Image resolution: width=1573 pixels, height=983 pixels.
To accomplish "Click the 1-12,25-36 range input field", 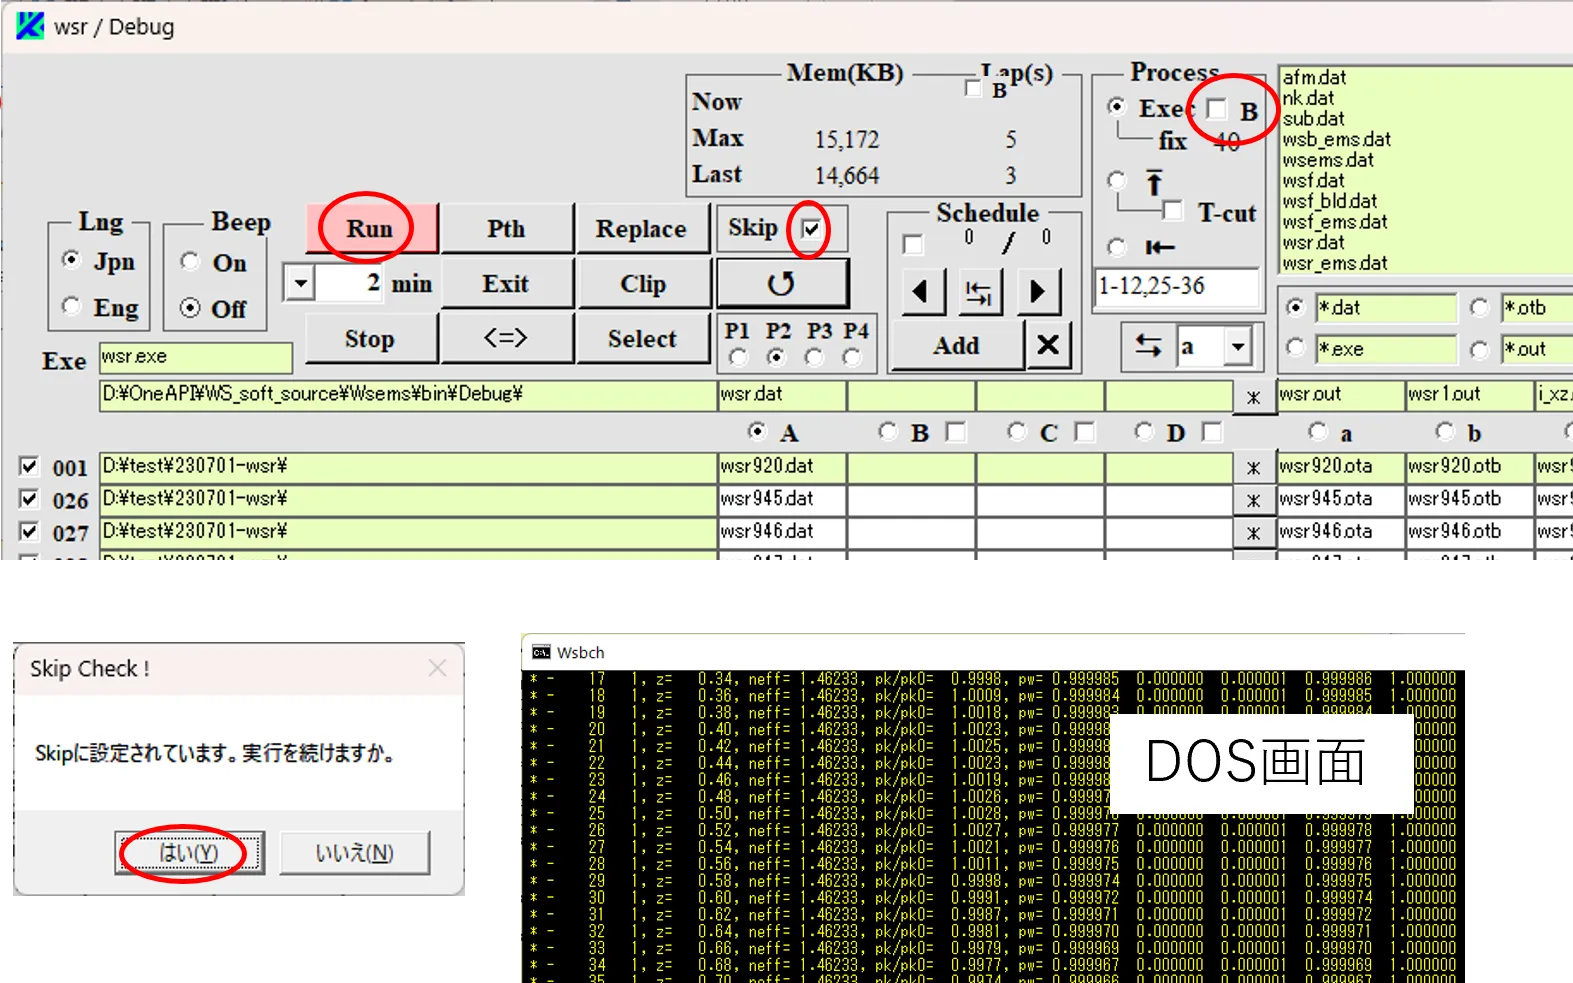I will 1177,286.
